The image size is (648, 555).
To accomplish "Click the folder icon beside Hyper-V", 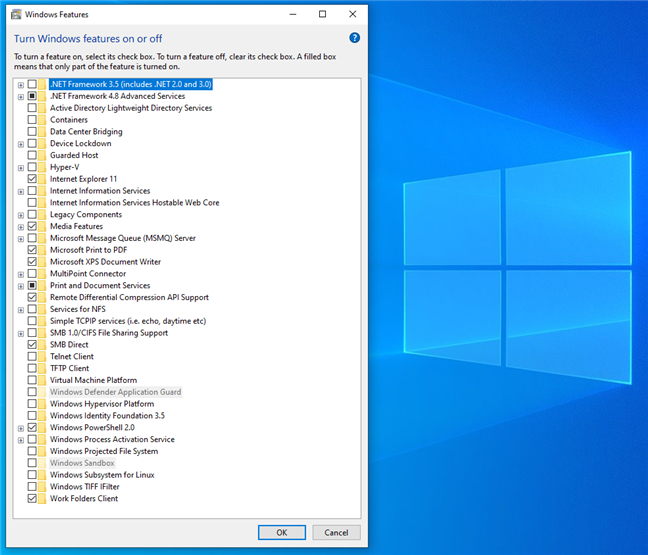I will (x=43, y=167).
